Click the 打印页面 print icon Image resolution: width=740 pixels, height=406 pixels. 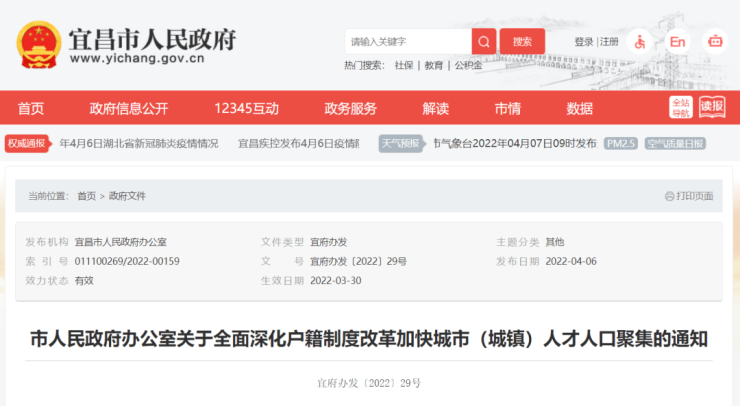click(669, 196)
